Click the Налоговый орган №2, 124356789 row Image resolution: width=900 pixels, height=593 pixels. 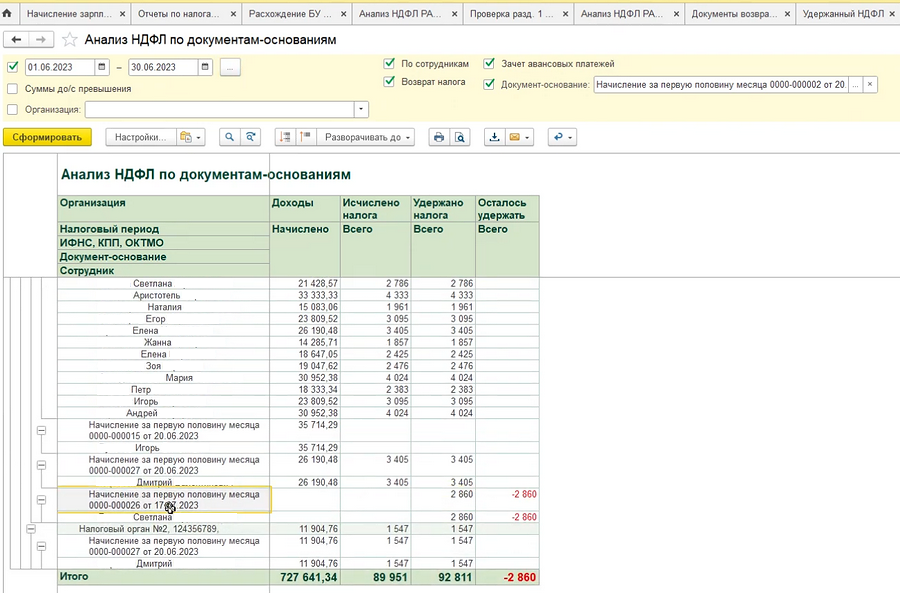pyautogui.click(x=149, y=529)
